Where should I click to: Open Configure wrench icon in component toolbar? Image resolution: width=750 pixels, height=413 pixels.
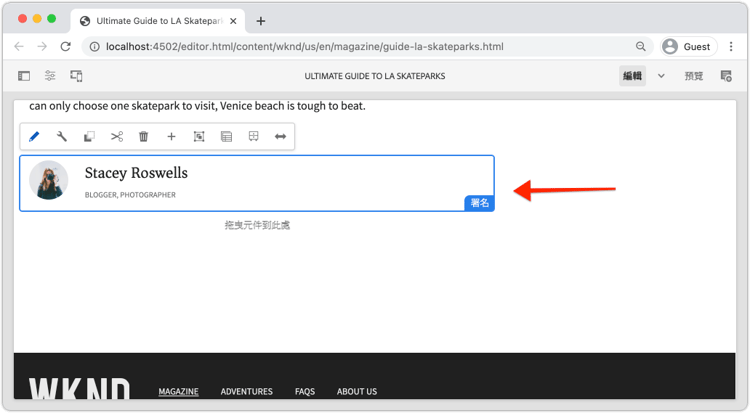[x=62, y=137]
